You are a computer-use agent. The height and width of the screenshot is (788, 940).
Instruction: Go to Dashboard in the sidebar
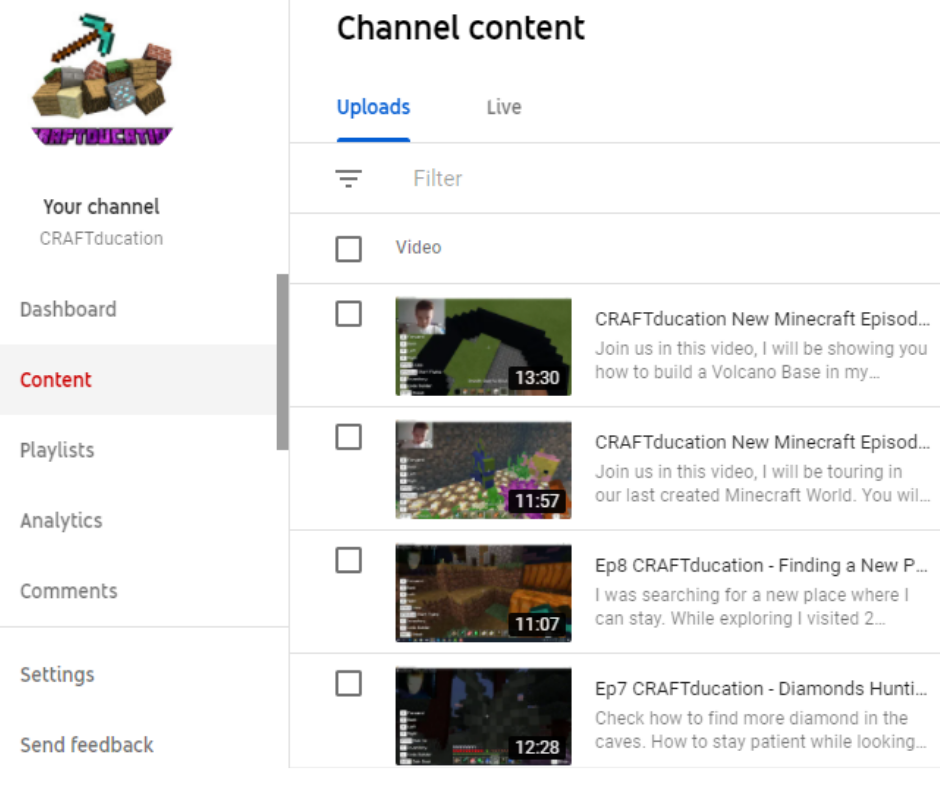click(x=68, y=309)
